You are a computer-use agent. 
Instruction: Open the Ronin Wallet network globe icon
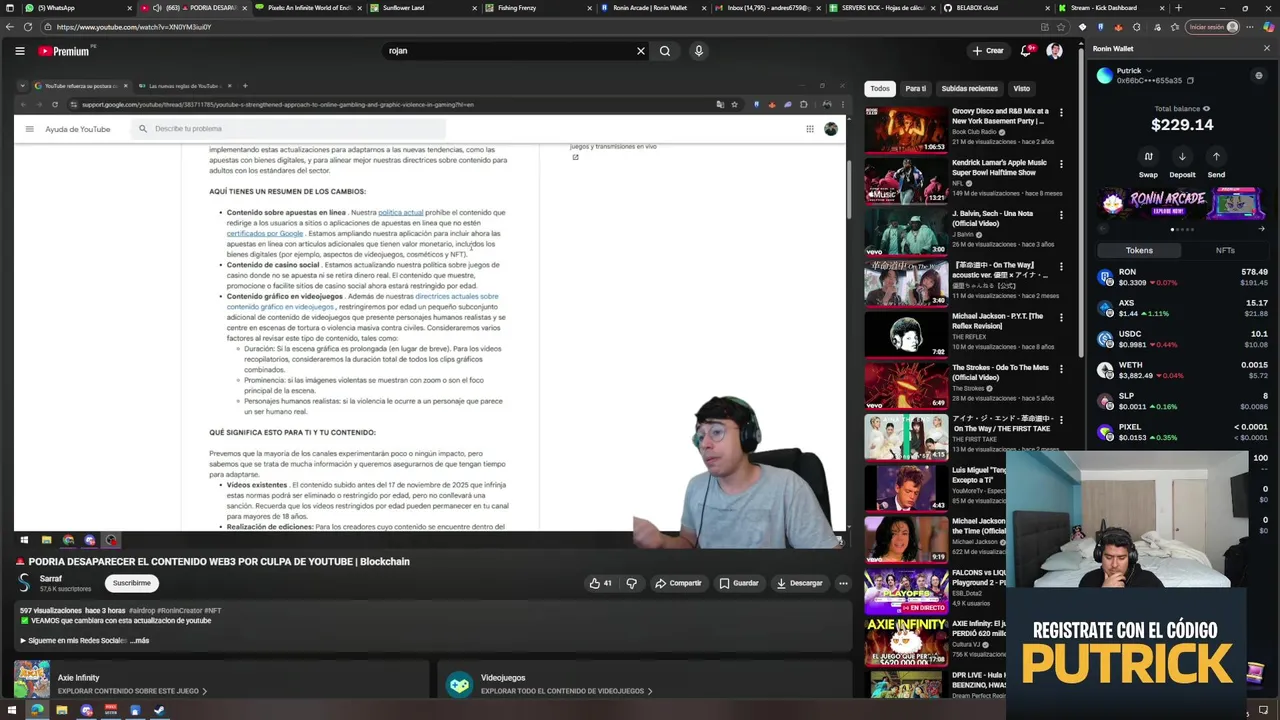pos(1258,76)
